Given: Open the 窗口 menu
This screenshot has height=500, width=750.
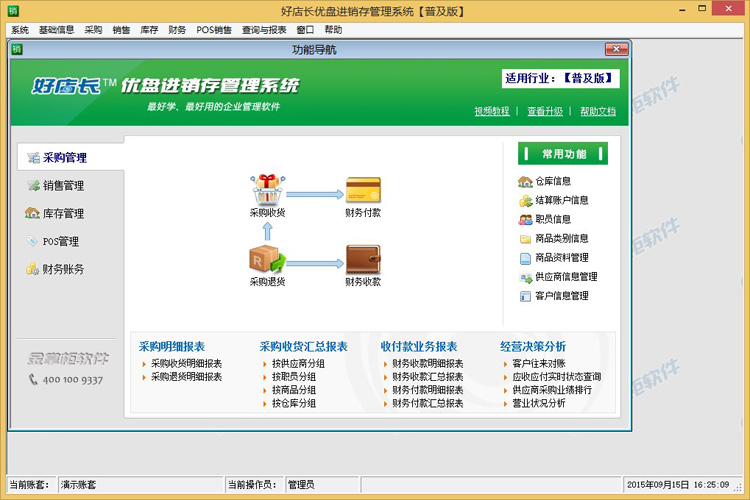Looking at the screenshot, I should 305,30.
